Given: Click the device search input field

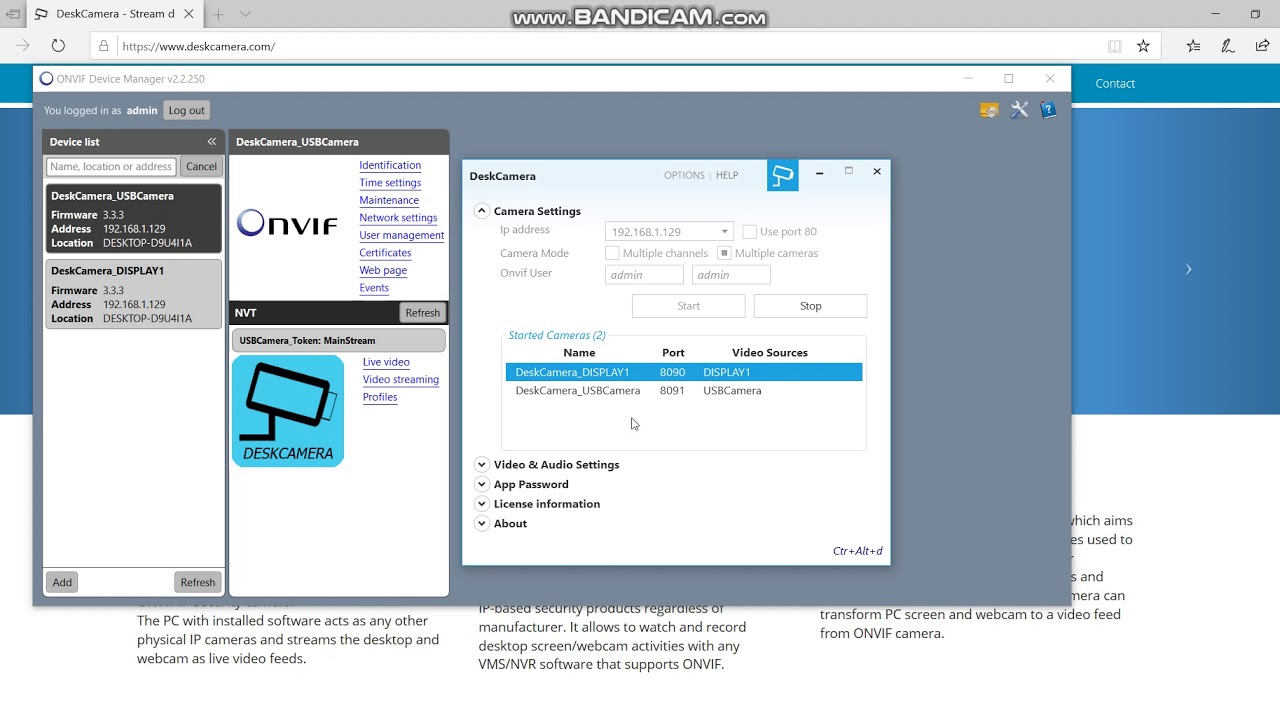Looking at the screenshot, I should tap(111, 167).
